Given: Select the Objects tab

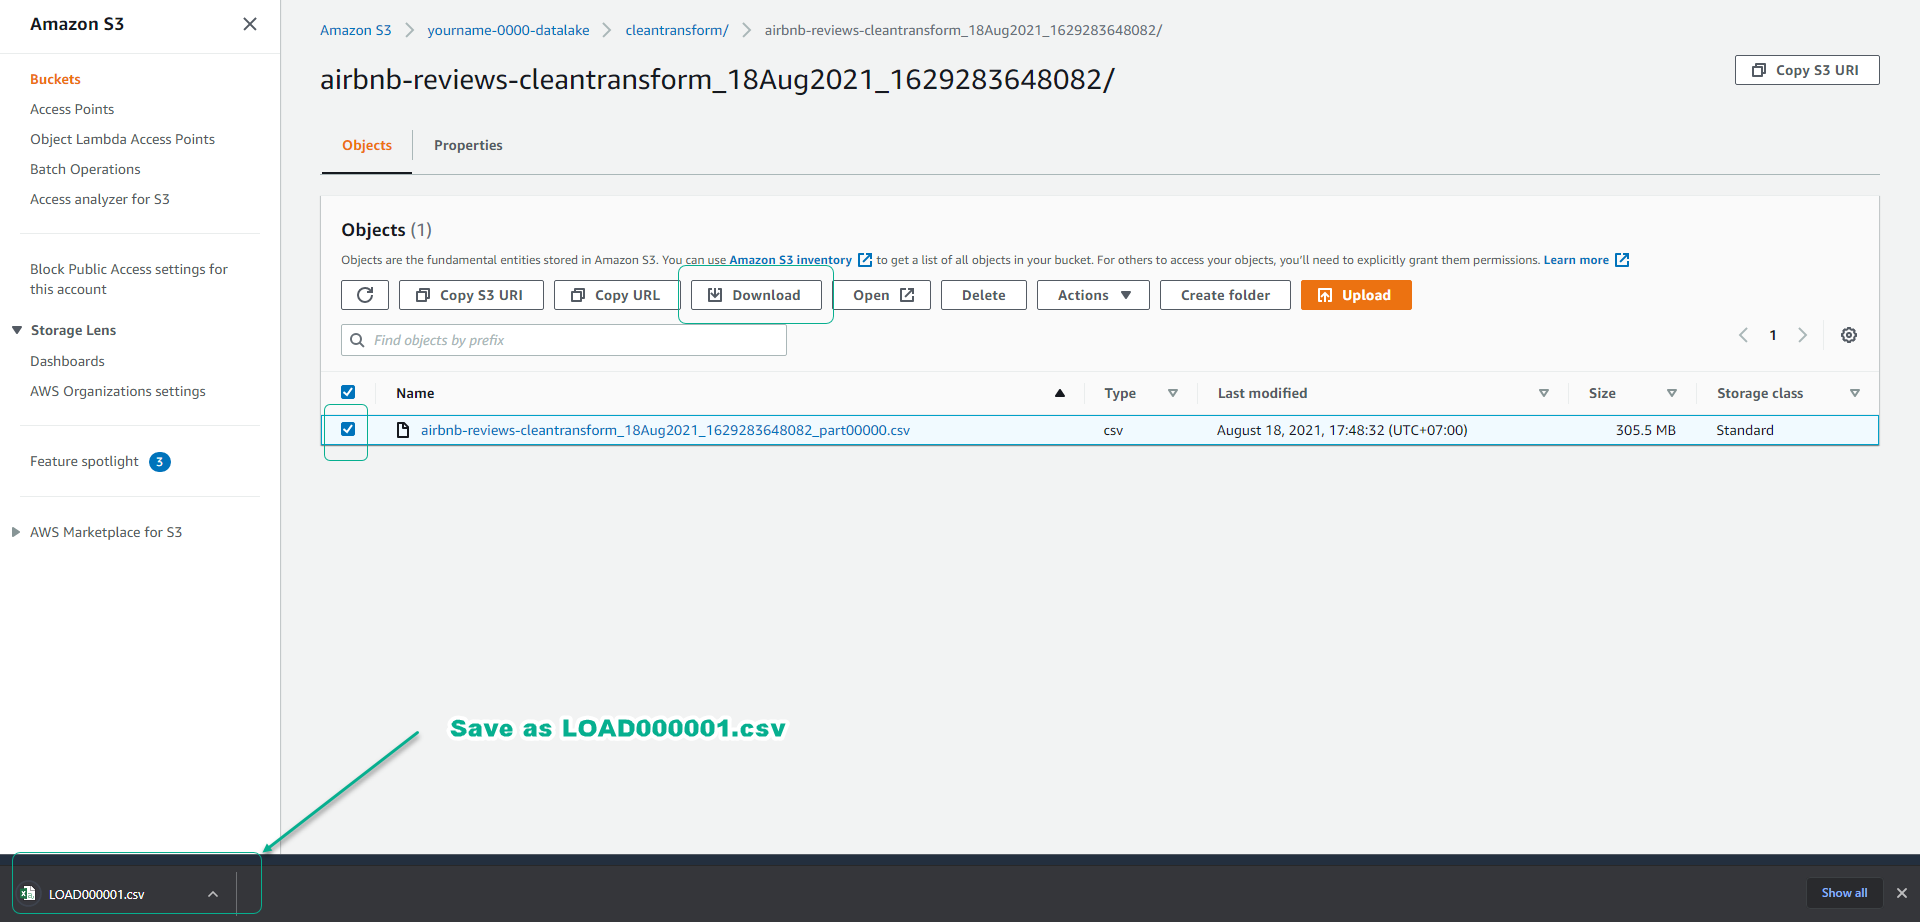Looking at the screenshot, I should pos(367,145).
